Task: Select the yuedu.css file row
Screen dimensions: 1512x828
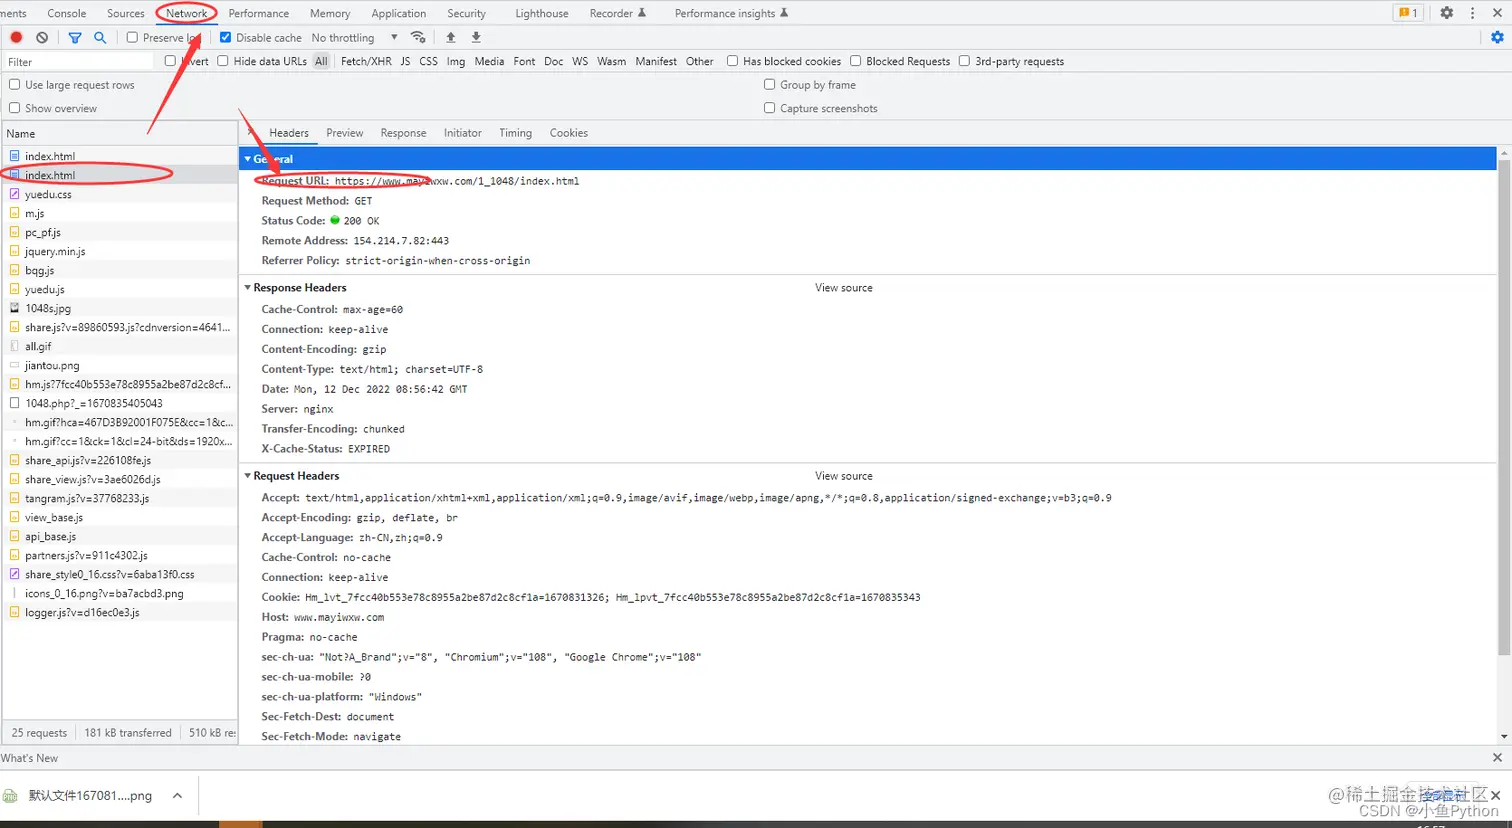Action: pyautogui.click(x=120, y=194)
